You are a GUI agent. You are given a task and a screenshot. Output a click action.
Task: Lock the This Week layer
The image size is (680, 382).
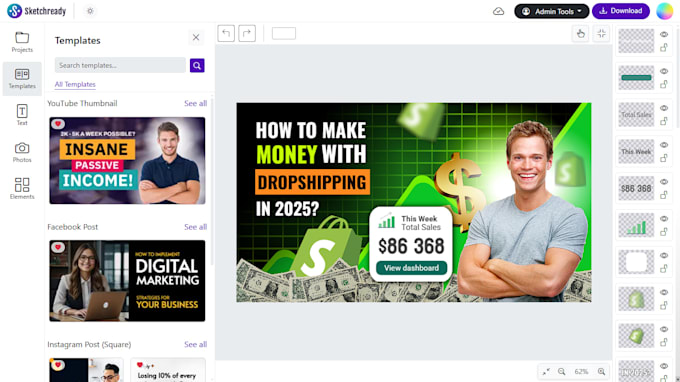664,158
